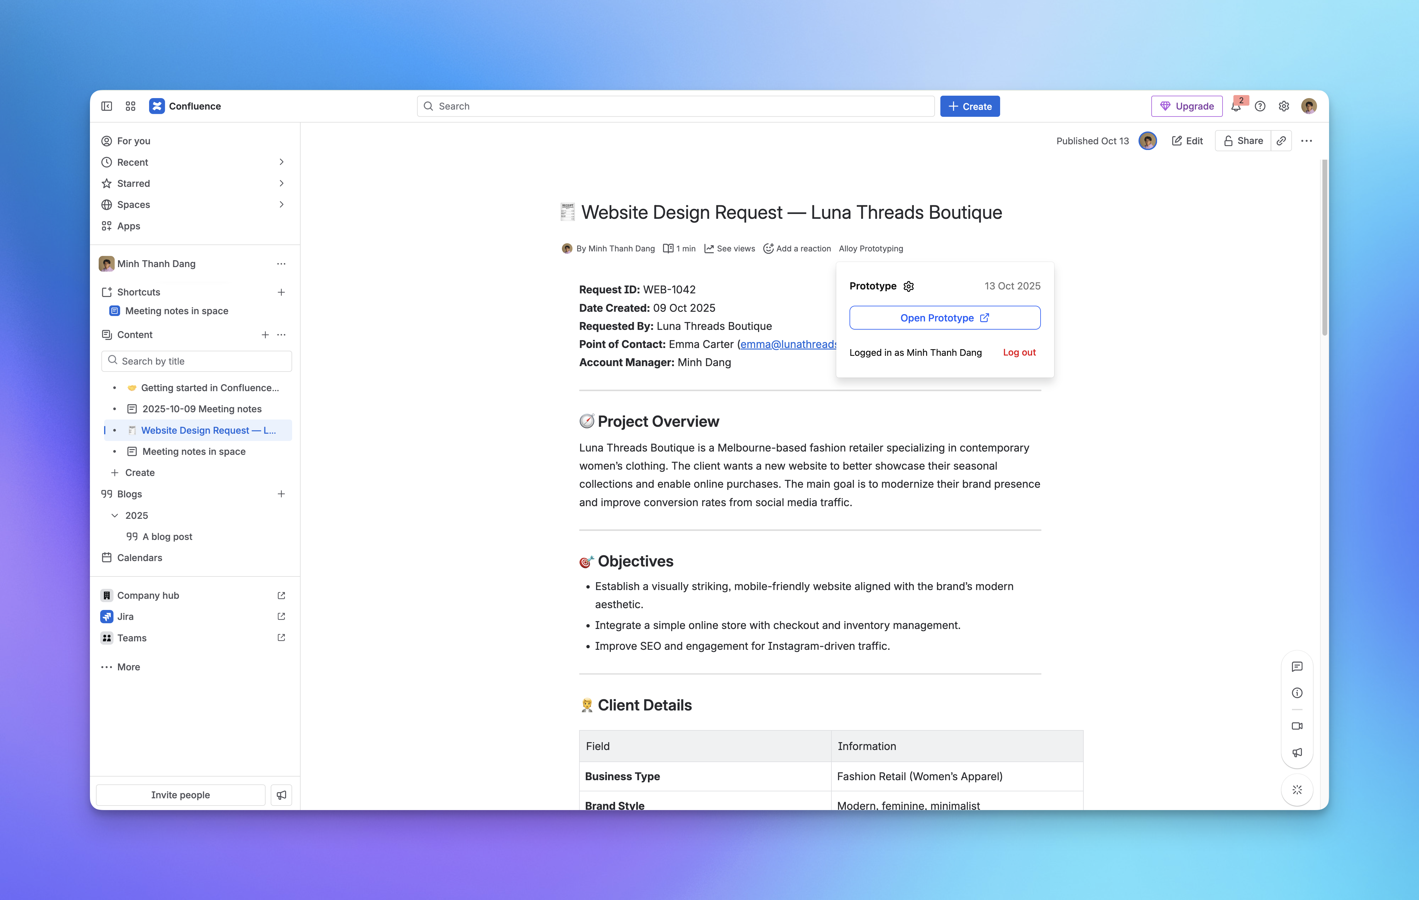Click the page info icon on right sidebar

point(1297,692)
